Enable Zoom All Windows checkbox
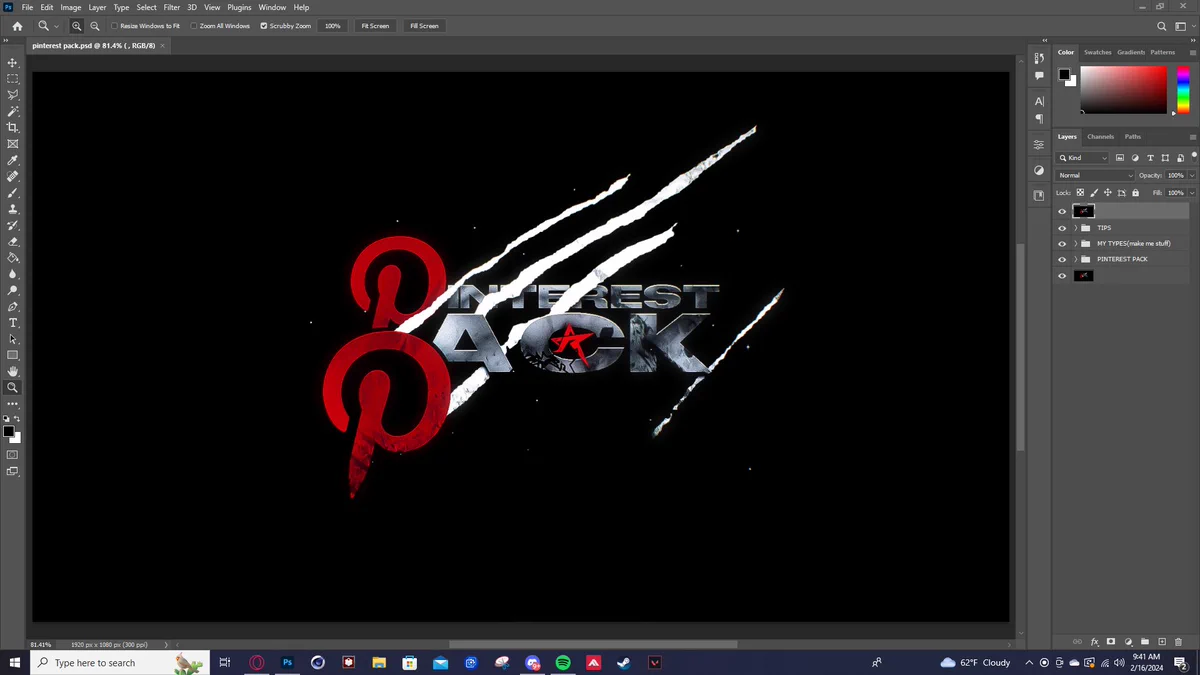This screenshot has width=1200, height=675. click(x=194, y=26)
